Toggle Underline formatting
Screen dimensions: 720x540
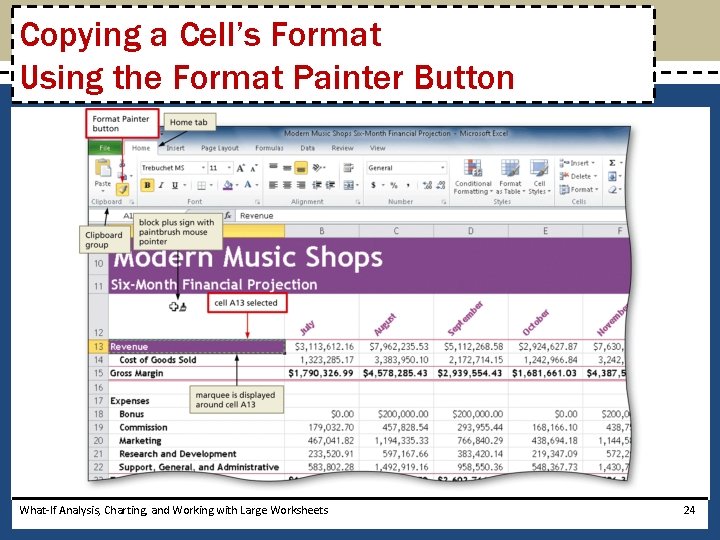pyautogui.click(x=174, y=186)
